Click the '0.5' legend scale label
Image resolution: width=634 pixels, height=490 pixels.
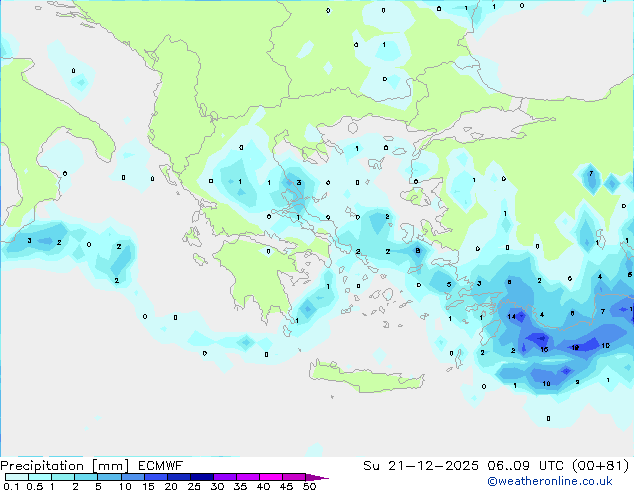[x=35, y=486]
